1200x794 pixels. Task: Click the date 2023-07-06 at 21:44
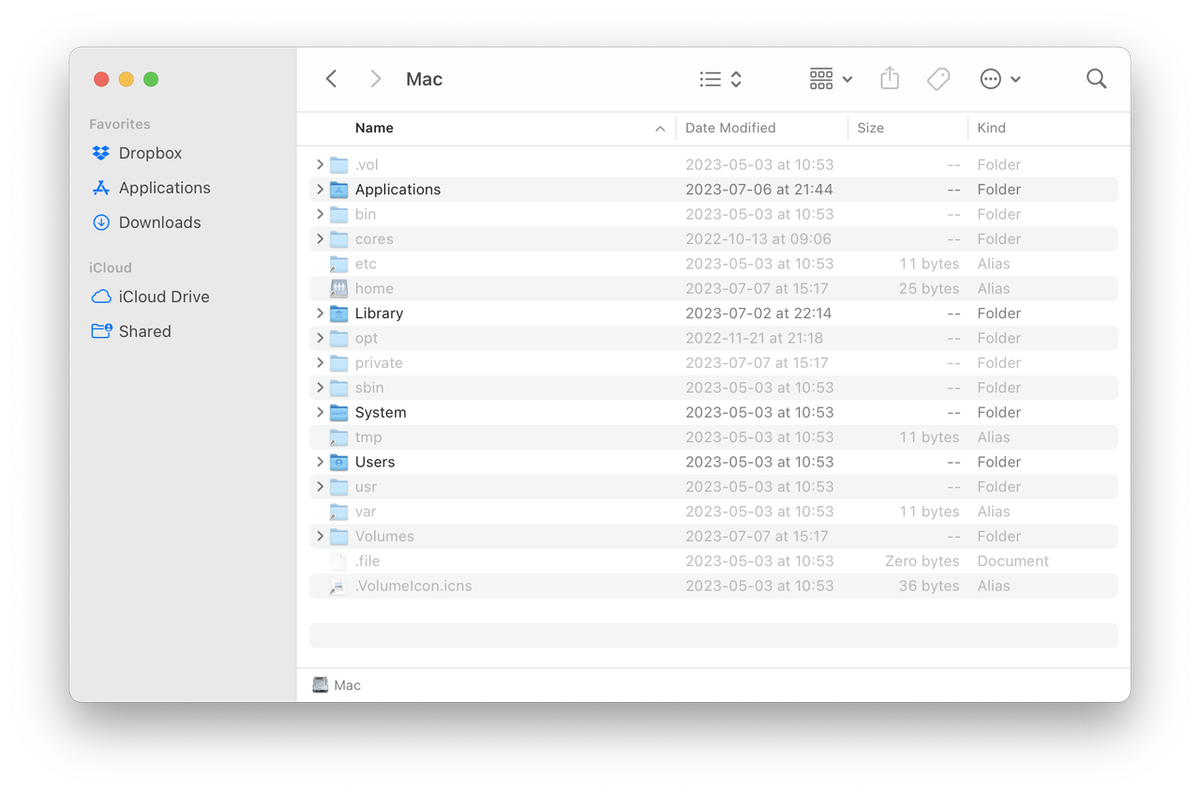tap(759, 189)
